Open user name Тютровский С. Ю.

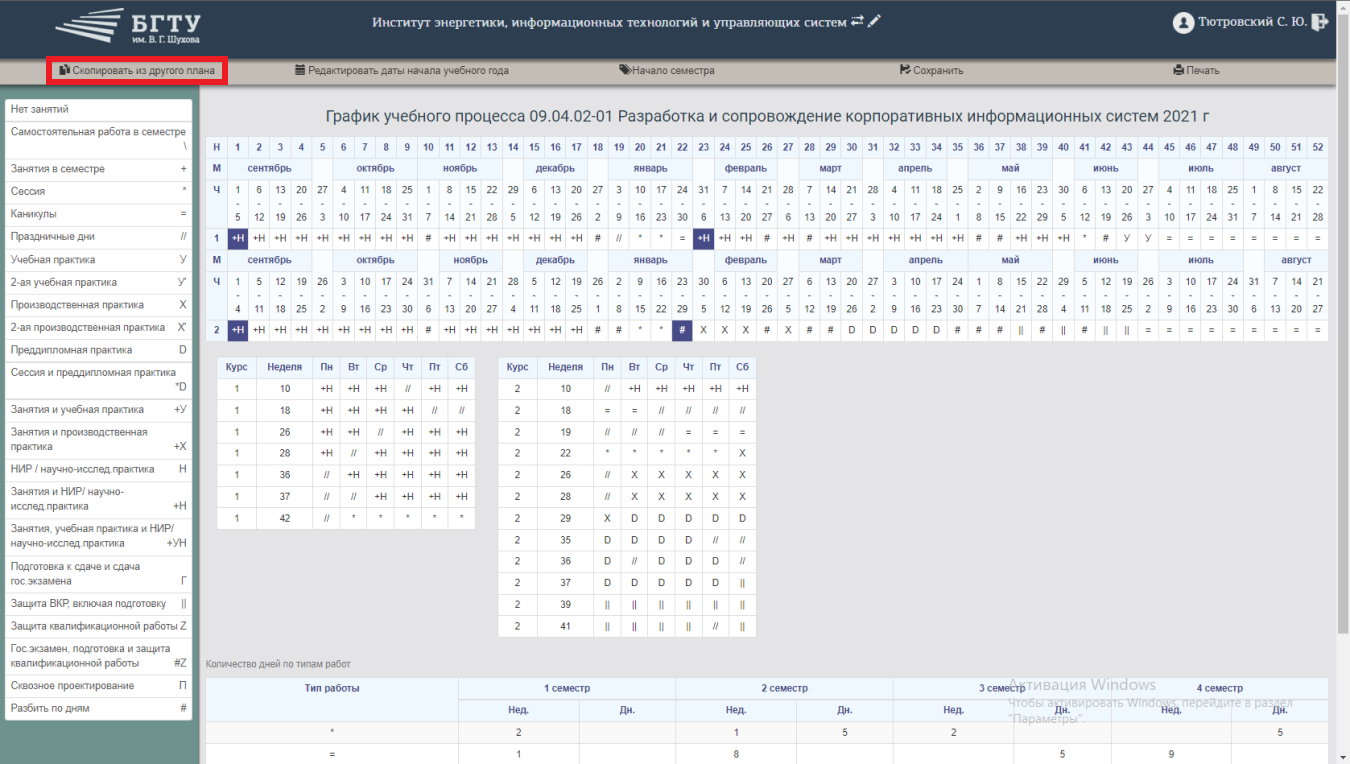pyautogui.click(x=1252, y=22)
